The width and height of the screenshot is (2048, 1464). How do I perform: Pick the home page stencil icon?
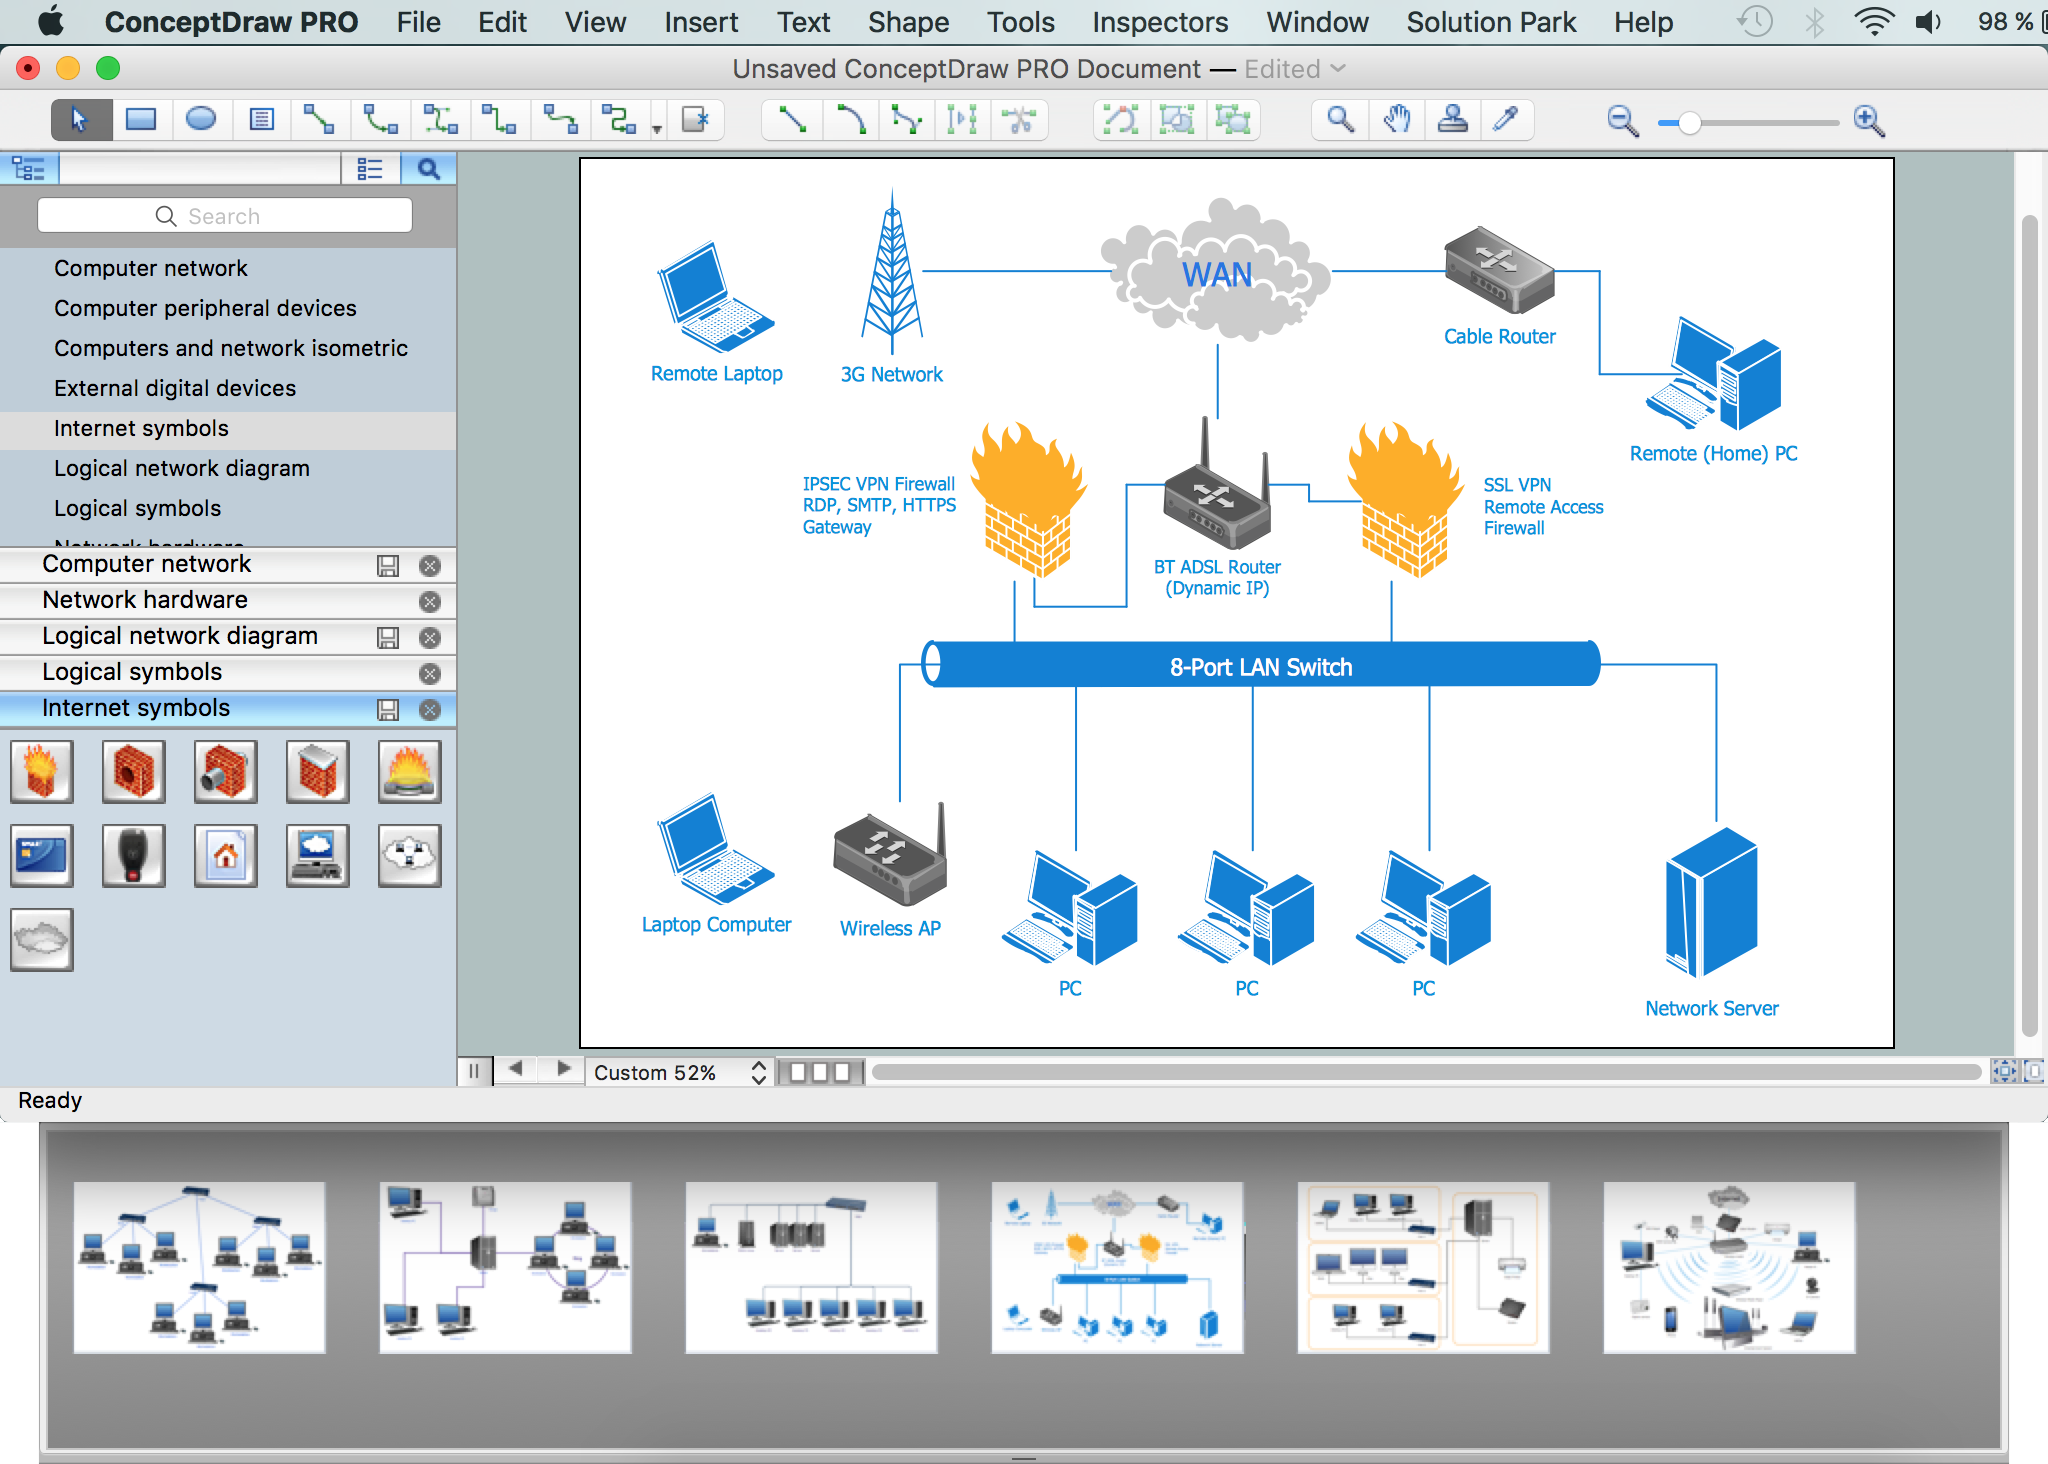[225, 855]
